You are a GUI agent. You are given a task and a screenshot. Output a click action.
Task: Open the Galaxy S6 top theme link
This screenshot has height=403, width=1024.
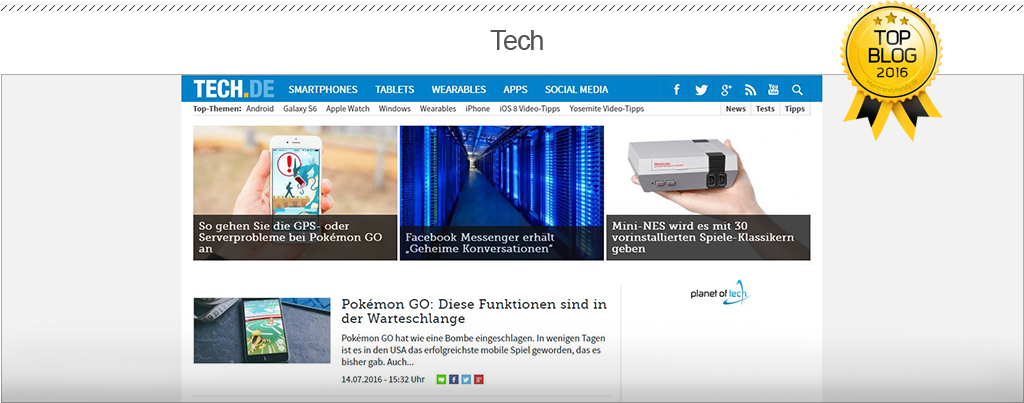pos(300,108)
